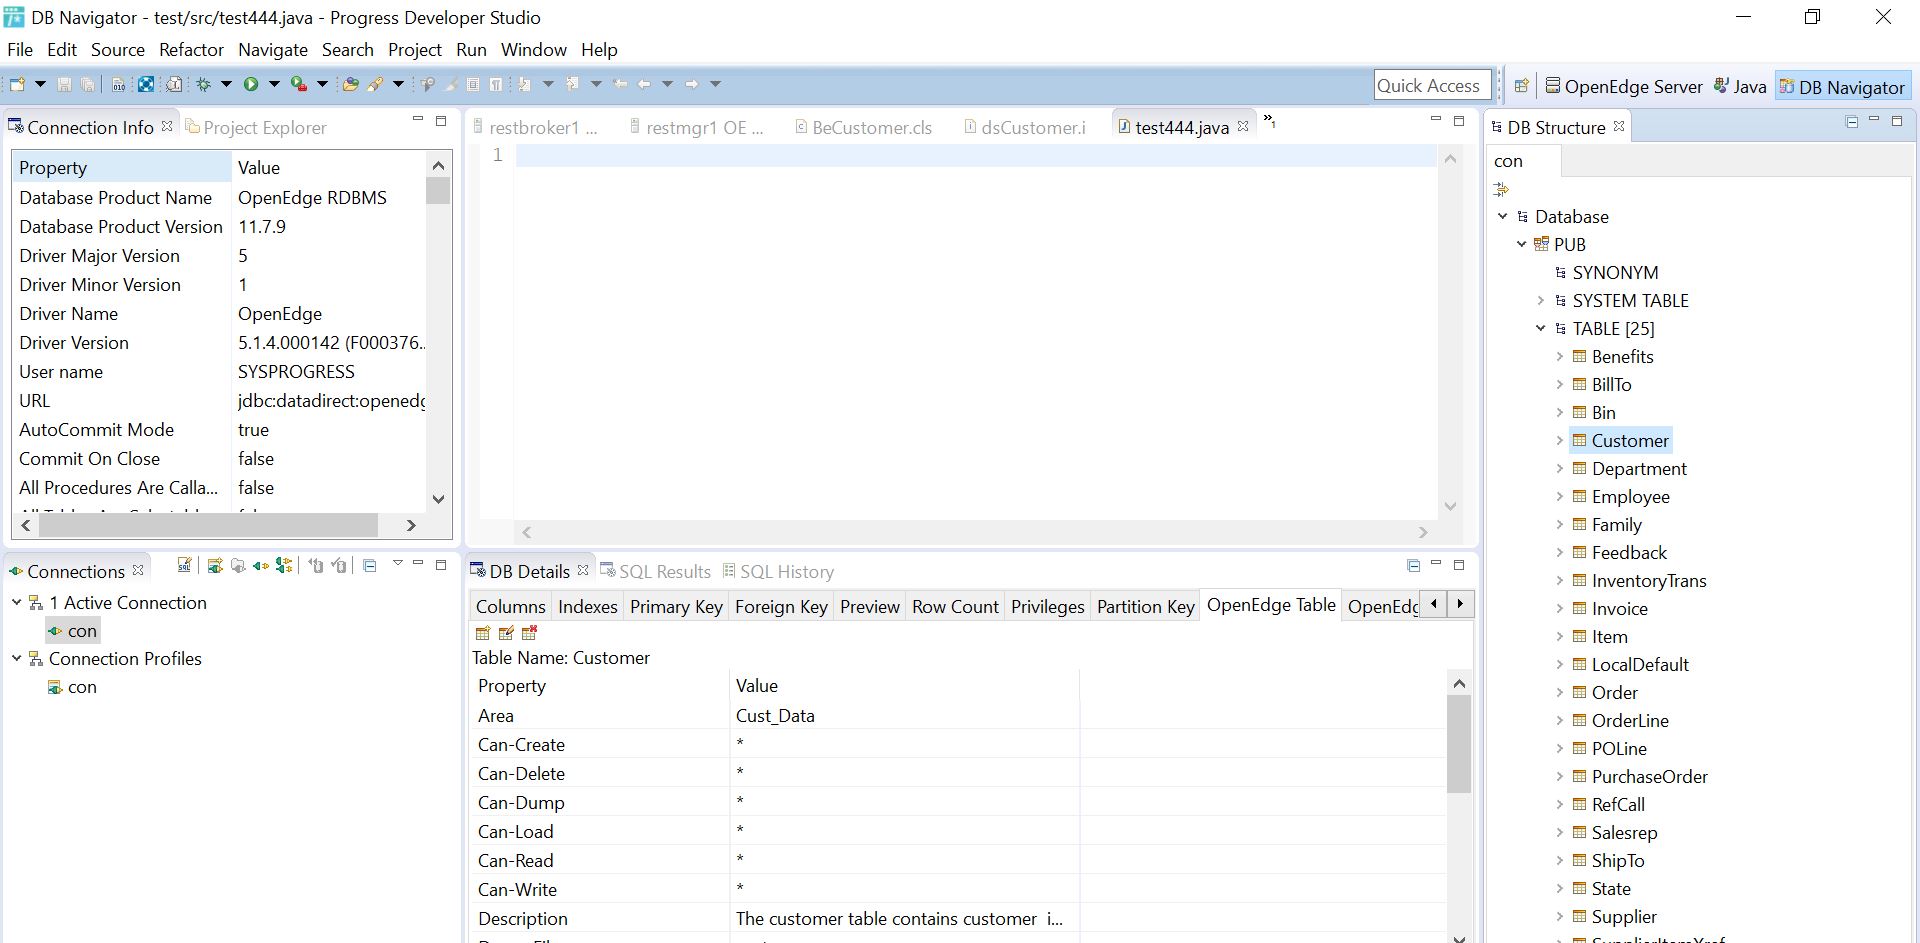Image resolution: width=1920 pixels, height=943 pixels.
Task: Open the Window menu
Action: coord(533,49)
